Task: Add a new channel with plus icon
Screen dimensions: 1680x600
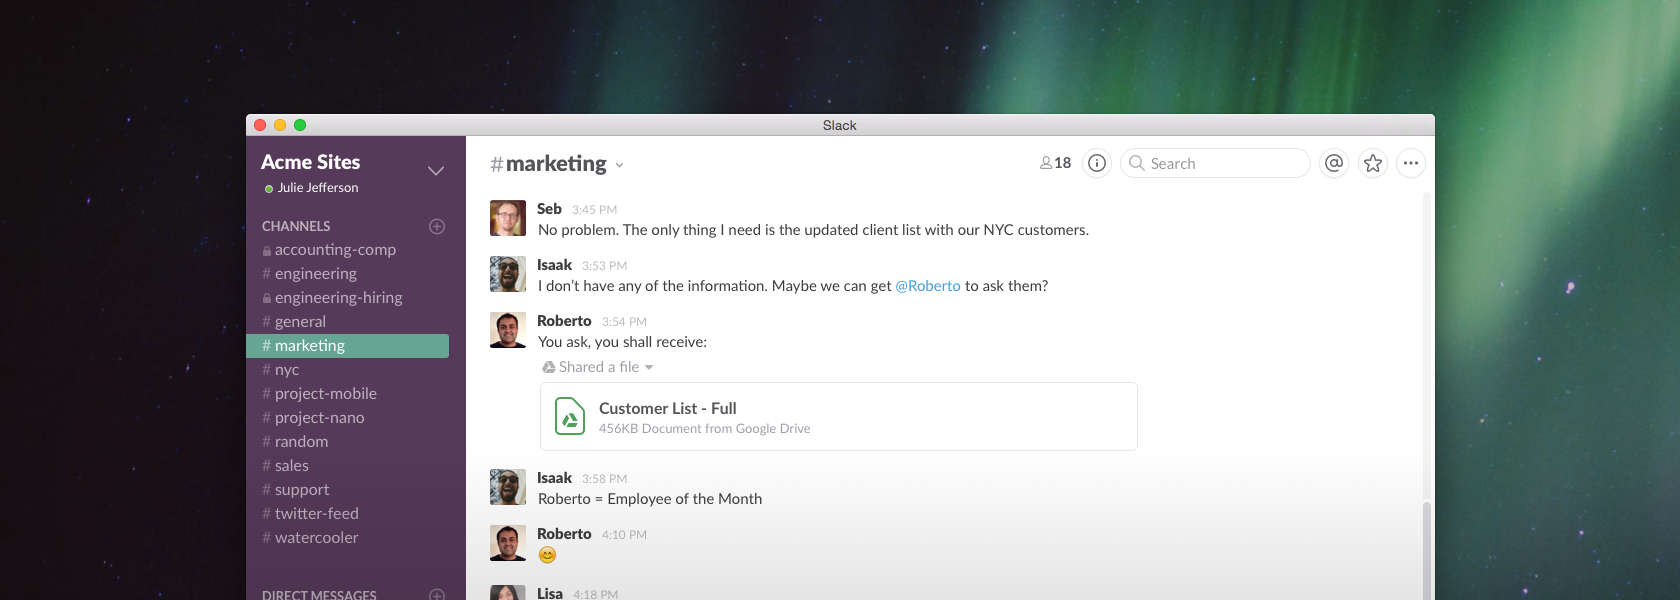Action: tap(437, 226)
